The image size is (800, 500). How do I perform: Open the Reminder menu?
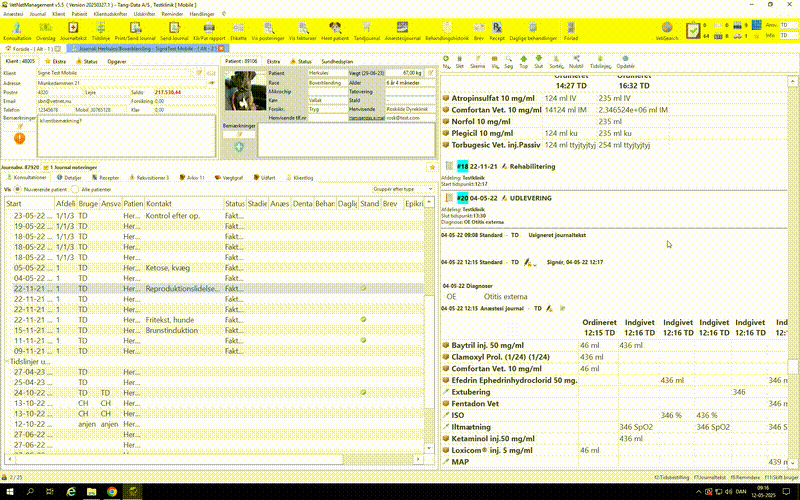point(172,14)
